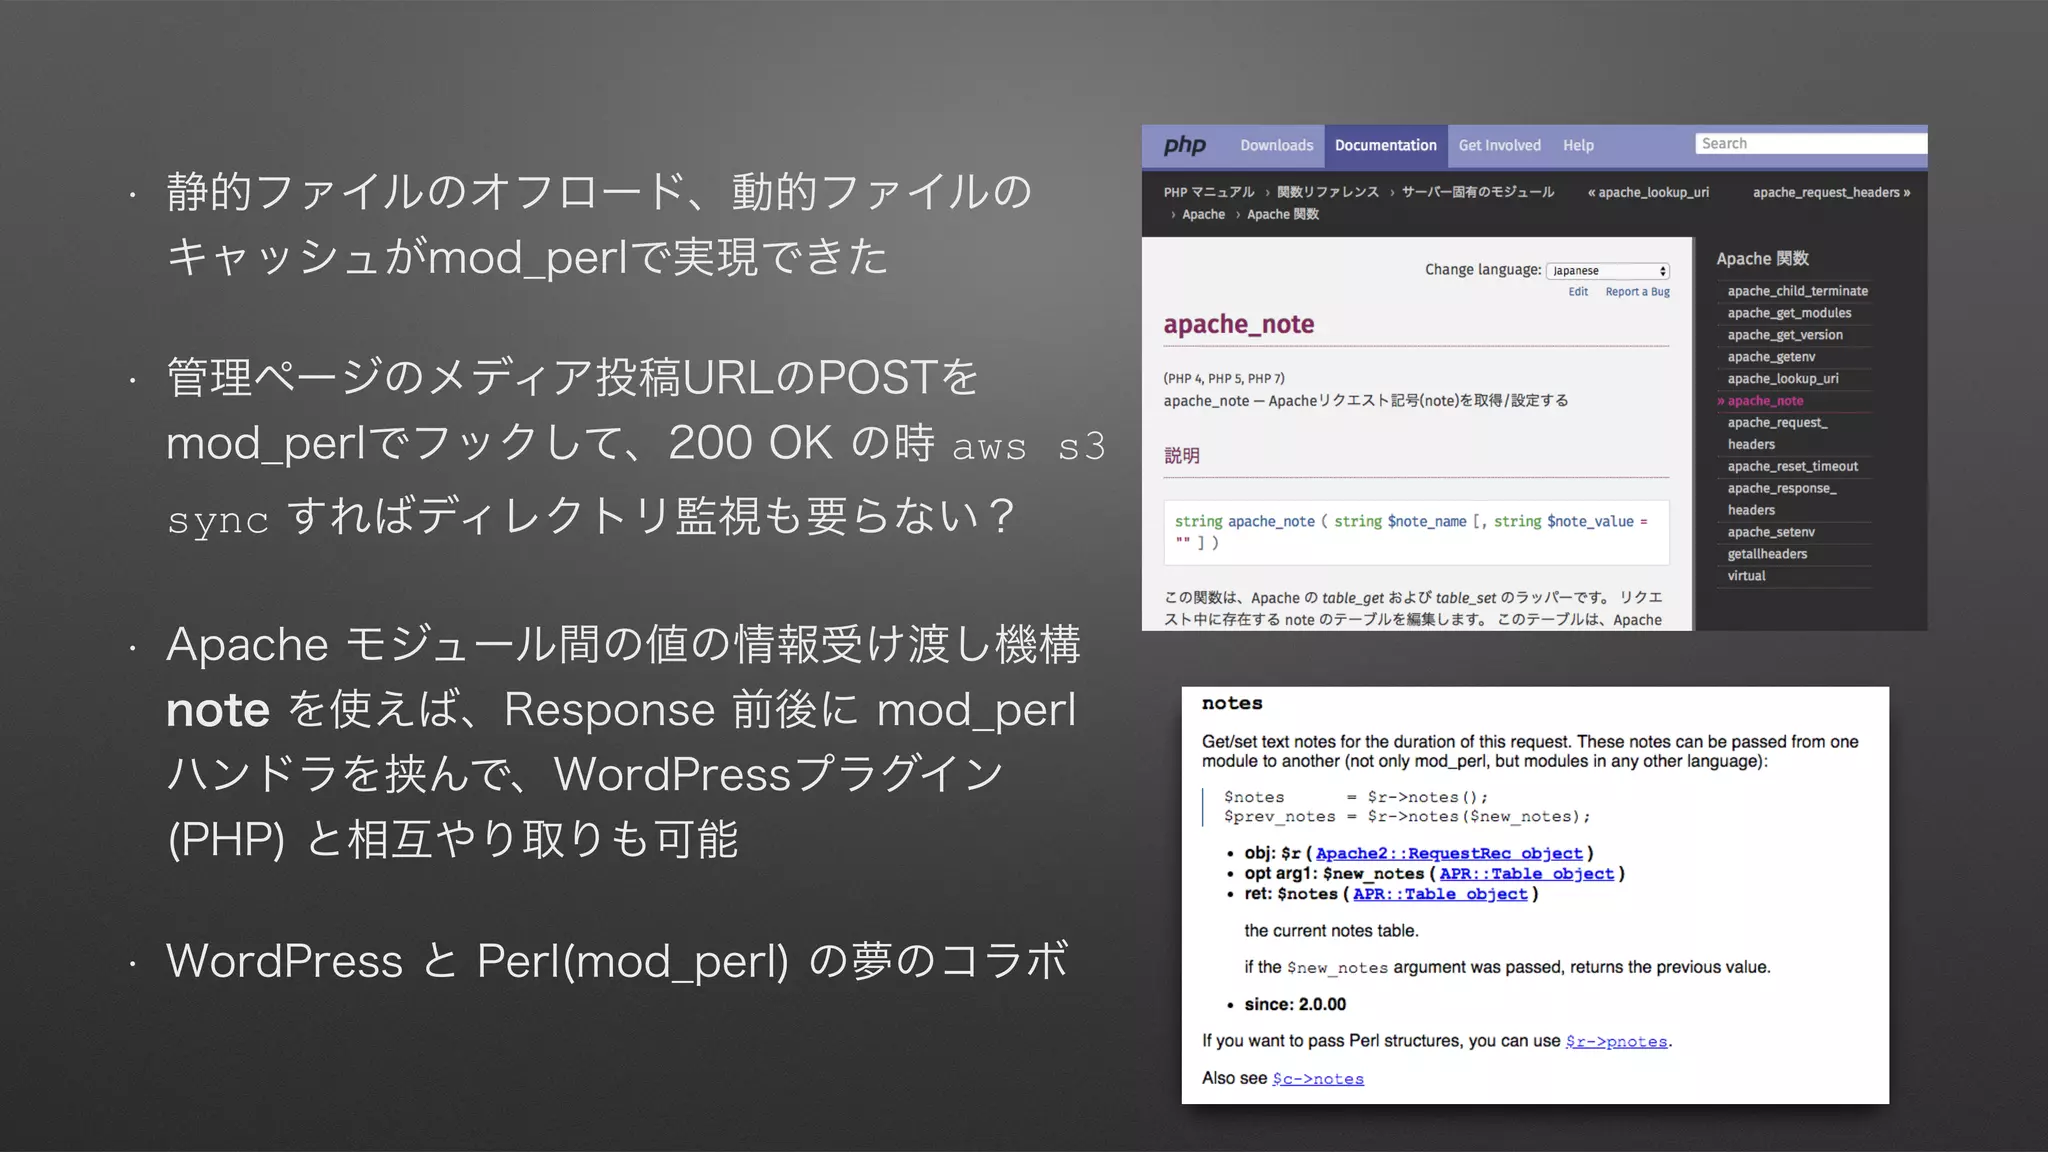This screenshot has height=1152, width=2048.
Task: Click the $r->pnotes link
Action: coord(1616,1041)
